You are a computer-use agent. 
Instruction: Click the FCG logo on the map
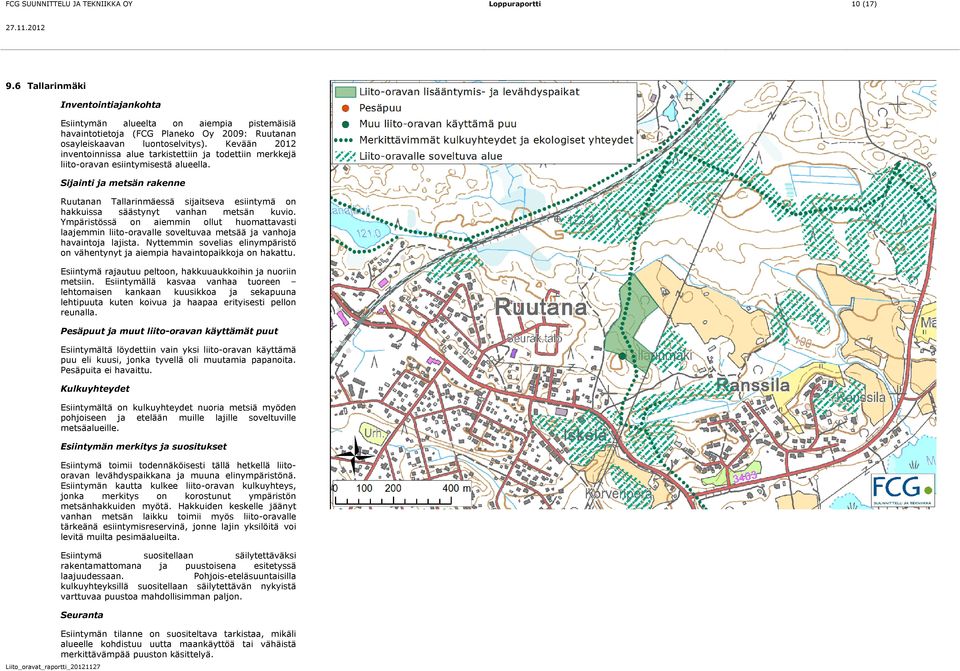(x=903, y=490)
